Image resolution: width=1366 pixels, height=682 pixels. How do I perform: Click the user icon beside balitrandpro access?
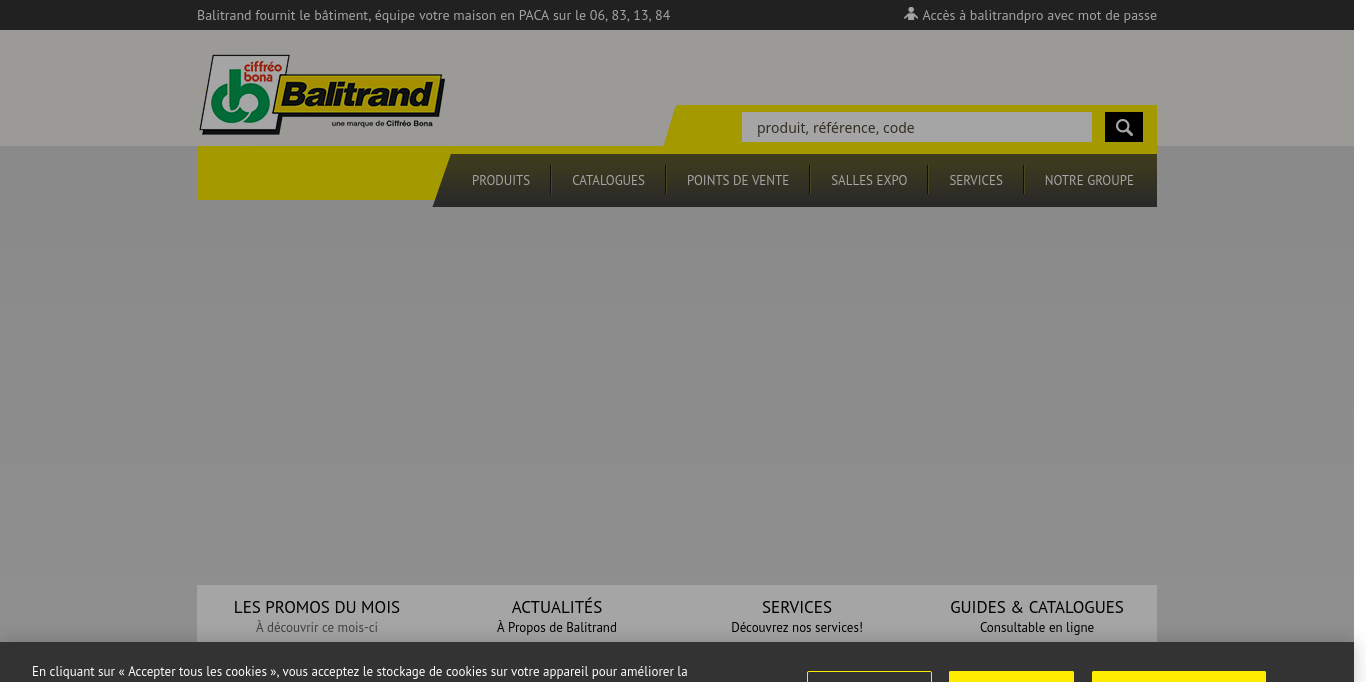910,14
